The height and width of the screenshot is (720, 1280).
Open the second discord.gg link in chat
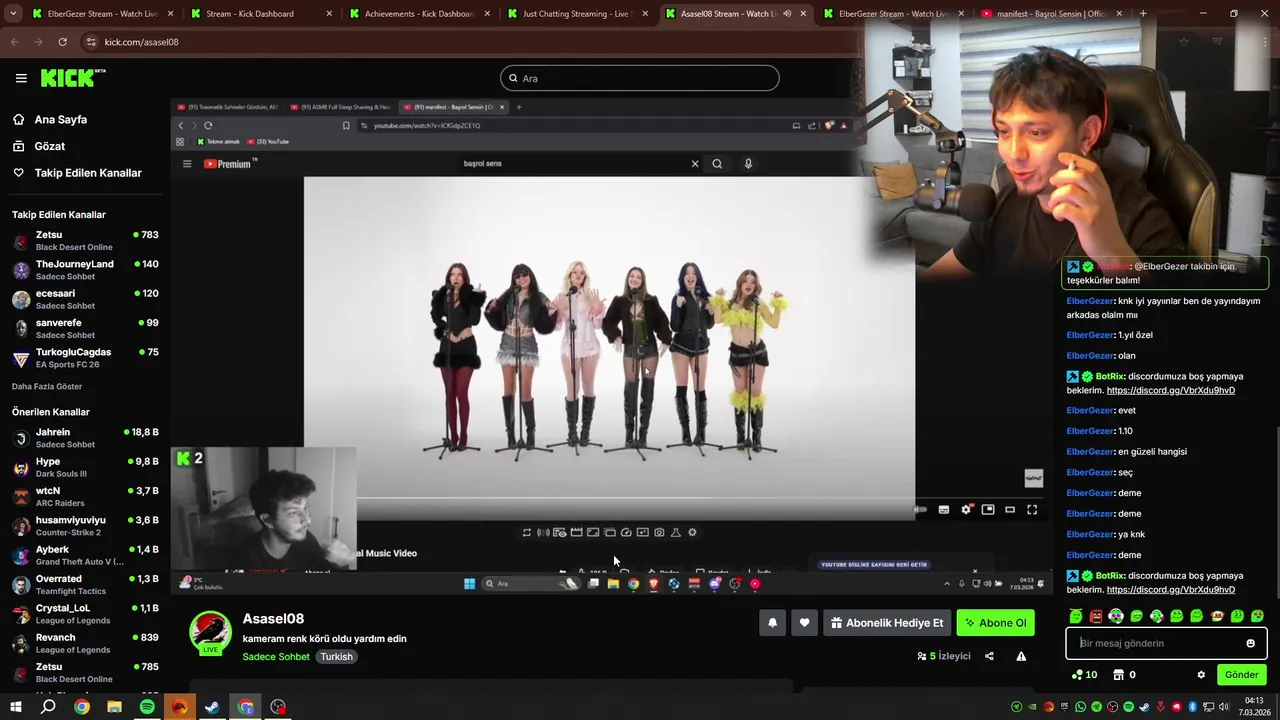tap(1170, 590)
